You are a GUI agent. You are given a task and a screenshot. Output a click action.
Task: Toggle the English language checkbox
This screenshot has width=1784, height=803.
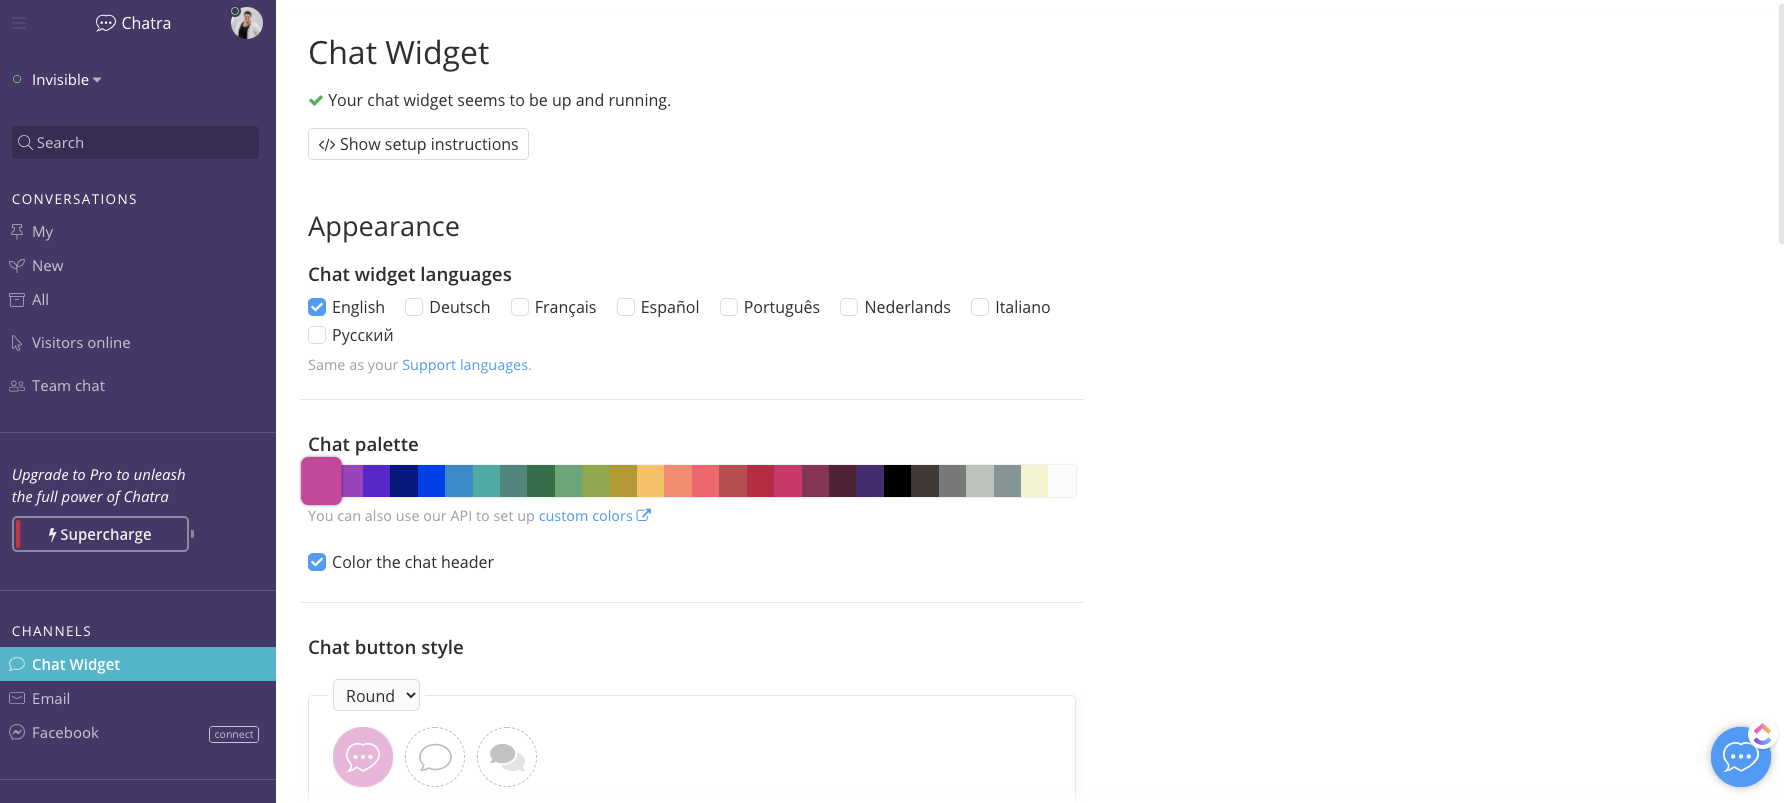point(317,307)
